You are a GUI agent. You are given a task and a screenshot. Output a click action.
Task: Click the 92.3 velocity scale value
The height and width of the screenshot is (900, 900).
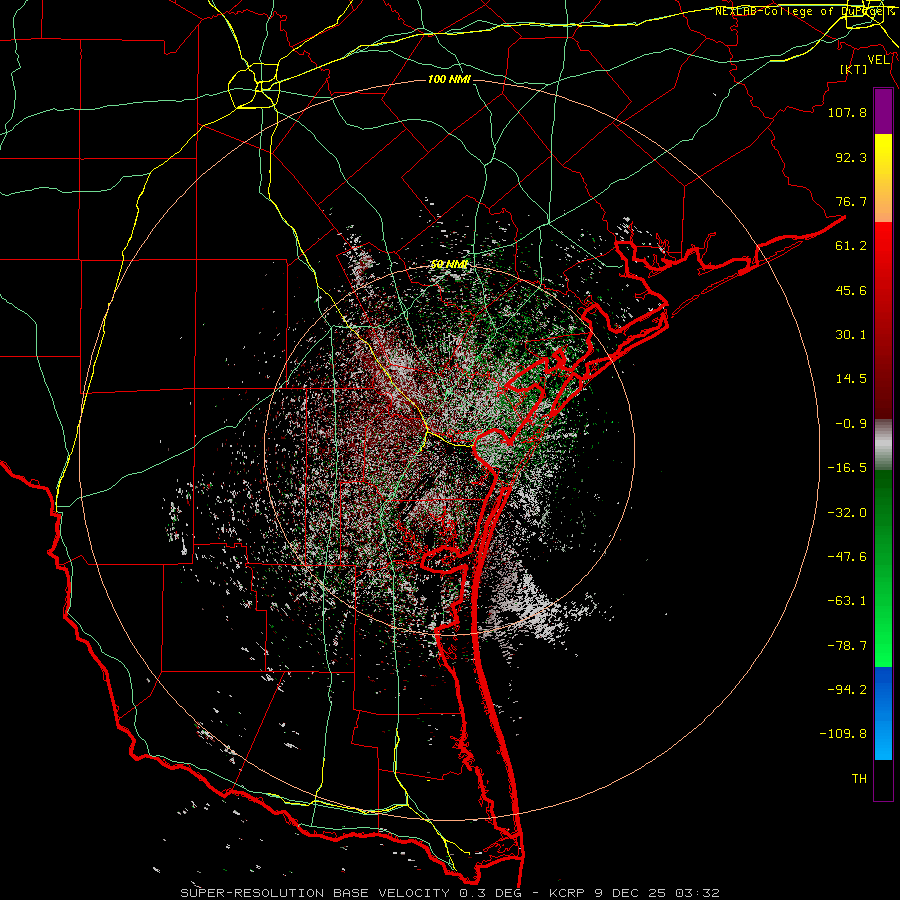point(851,157)
